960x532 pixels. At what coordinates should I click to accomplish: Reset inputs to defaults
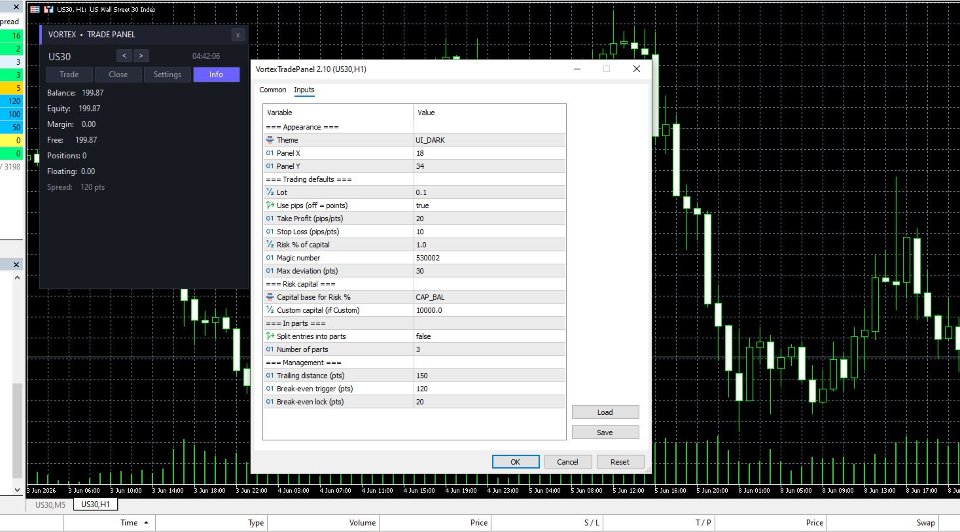(620, 462)
